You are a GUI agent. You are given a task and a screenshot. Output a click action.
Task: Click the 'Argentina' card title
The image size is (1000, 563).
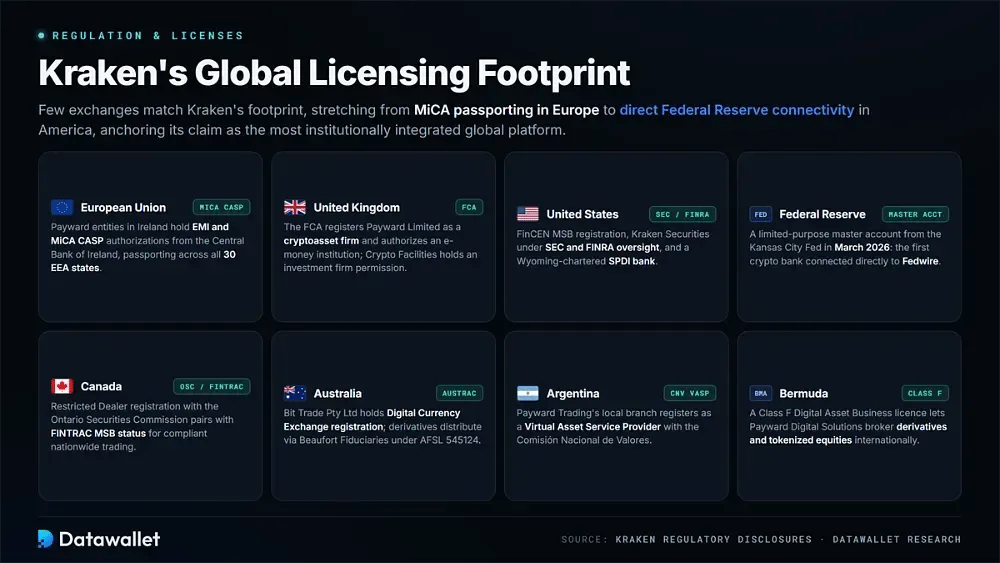coord(573,394)
